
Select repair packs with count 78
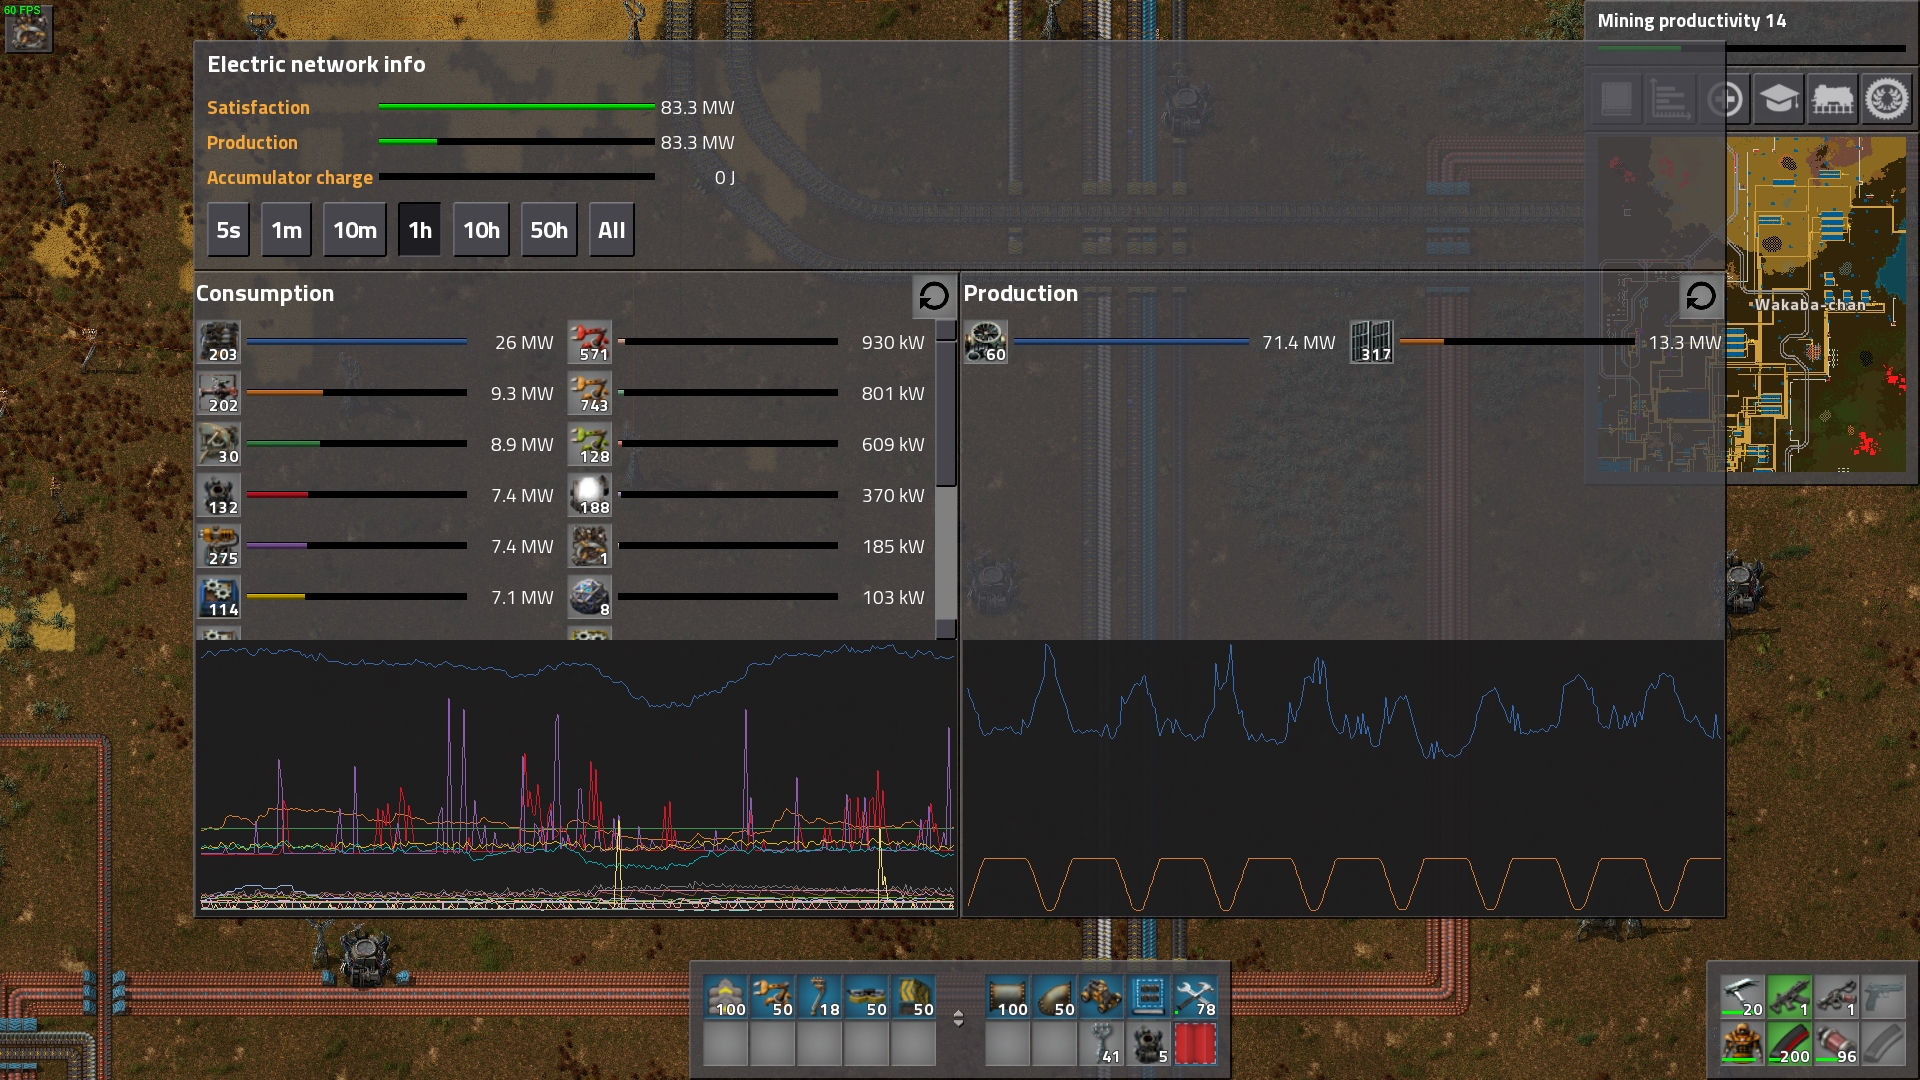tap(1195, 997)
